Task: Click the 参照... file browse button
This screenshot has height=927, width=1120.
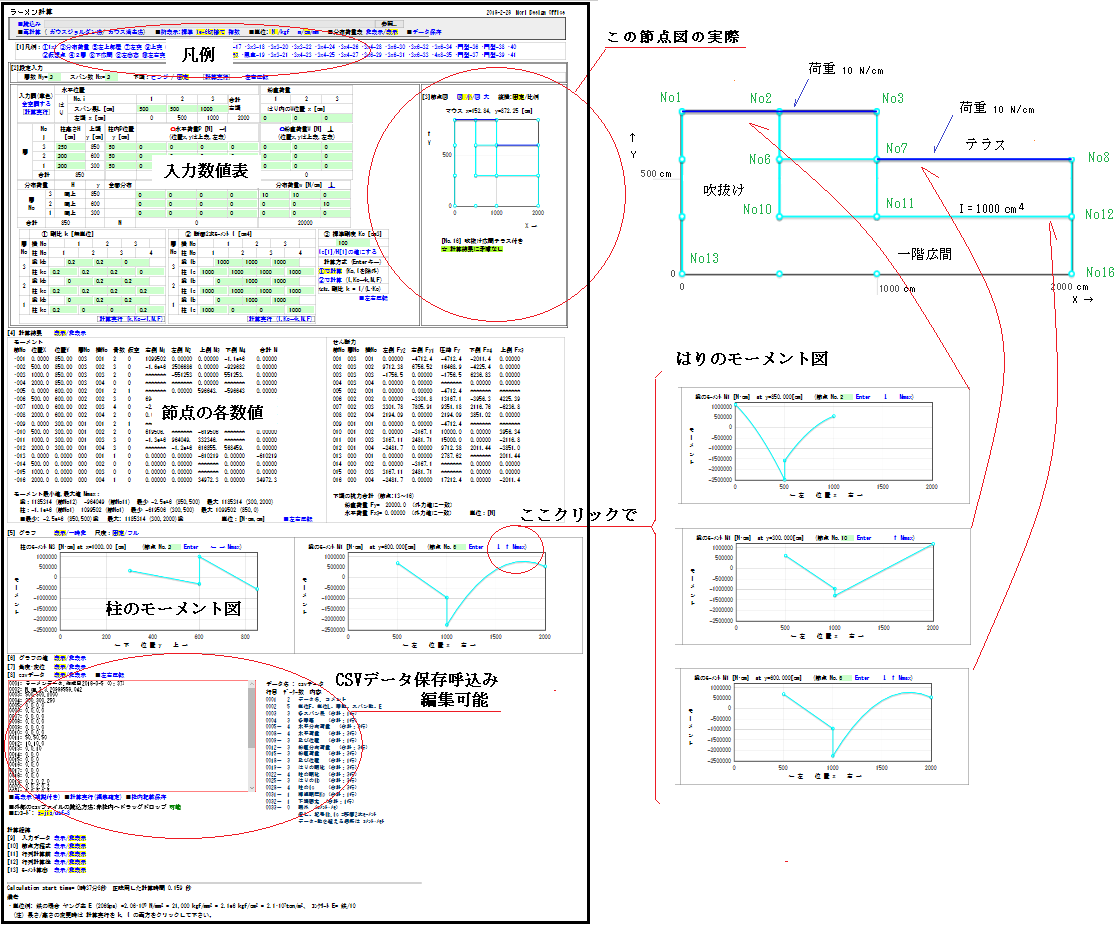Action: pyautogui.click(x=388, y=24)
